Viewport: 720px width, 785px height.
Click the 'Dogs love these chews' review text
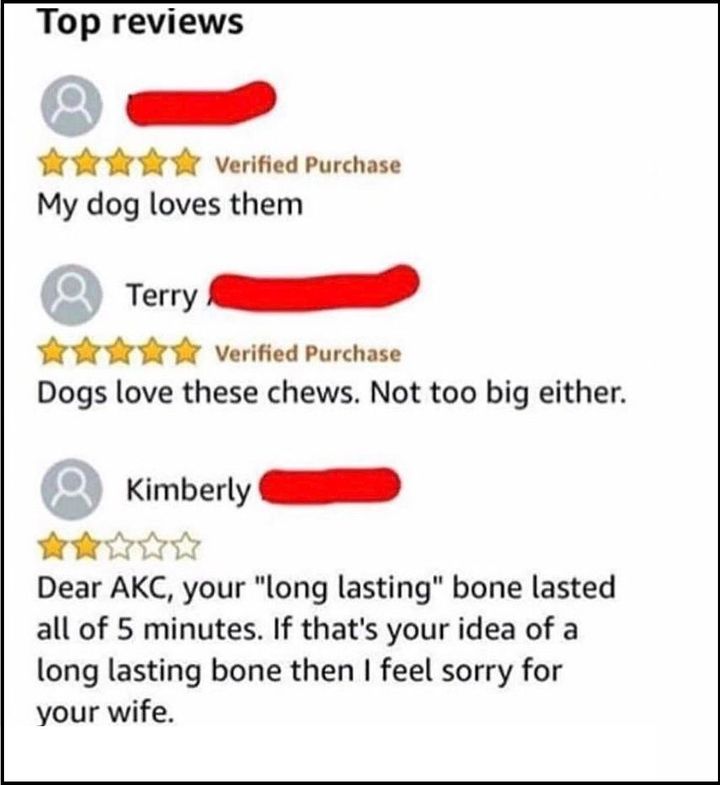[x=331, y=394]
